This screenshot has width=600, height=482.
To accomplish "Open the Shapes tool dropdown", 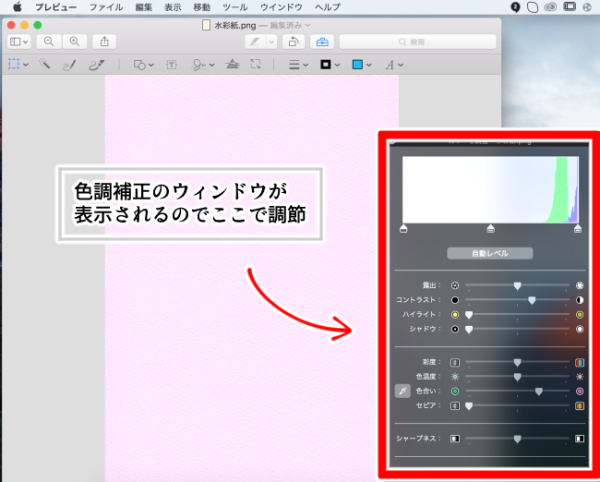I will point(143,64).
